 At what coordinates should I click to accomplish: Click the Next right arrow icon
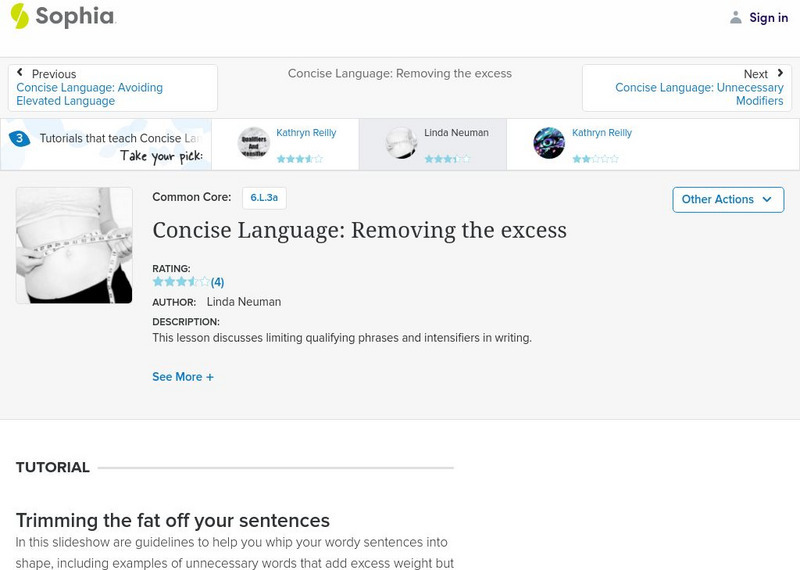pyautogui.click(x=779, y=73)
